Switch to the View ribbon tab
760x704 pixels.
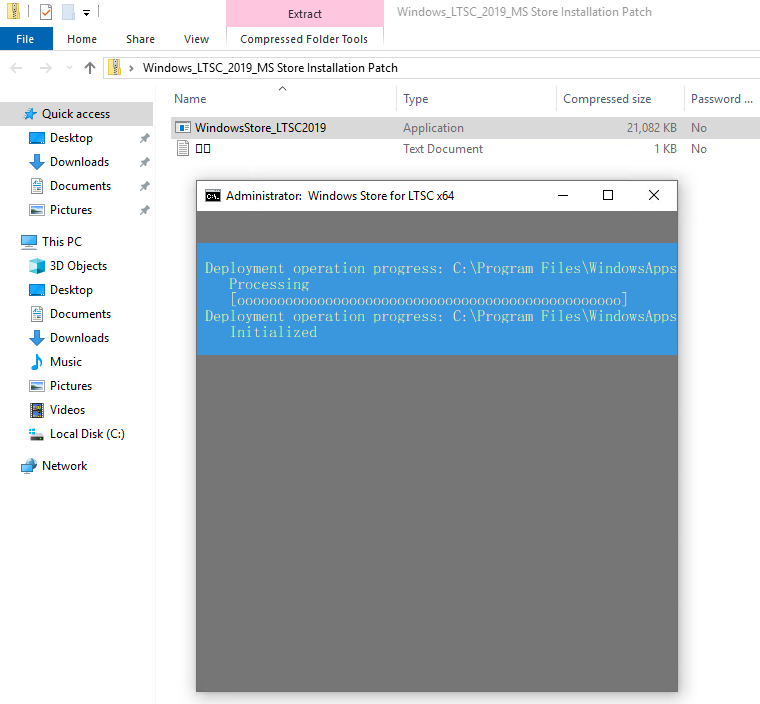click(x=196, y=39)
